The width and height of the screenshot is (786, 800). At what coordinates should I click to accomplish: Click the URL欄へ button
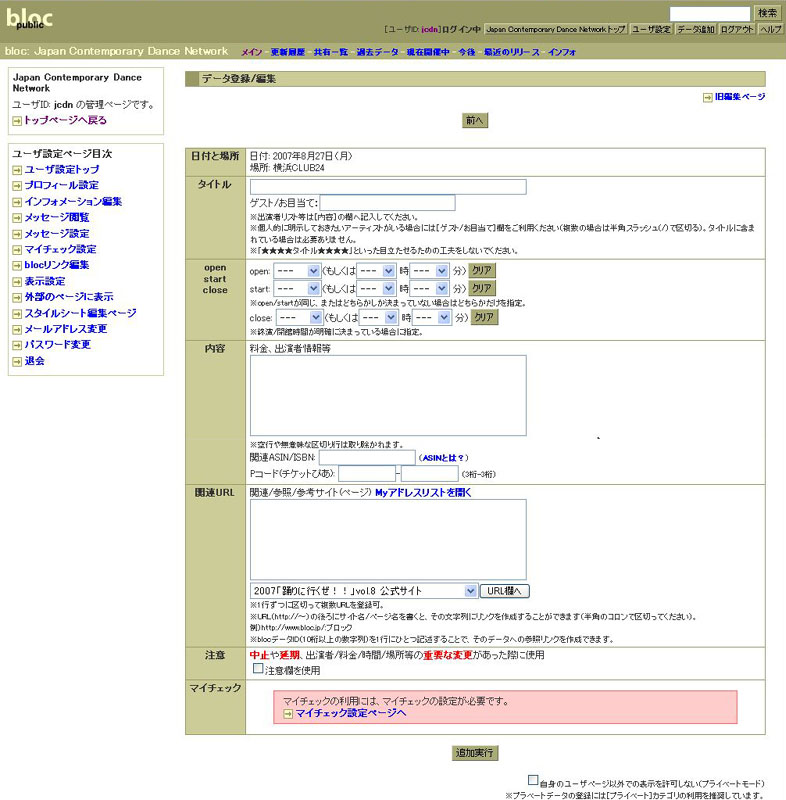coord(504,591)
